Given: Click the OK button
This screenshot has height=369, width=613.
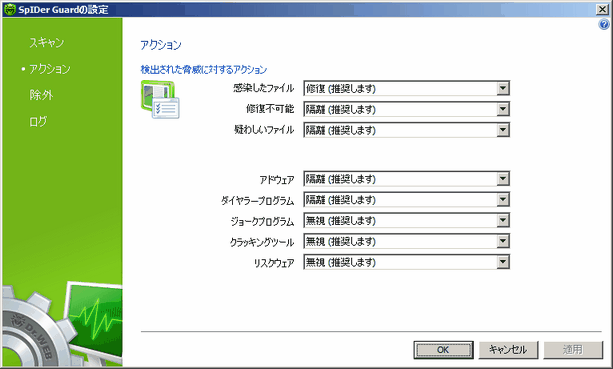Looking at the screenshot, I should [443, 350].
